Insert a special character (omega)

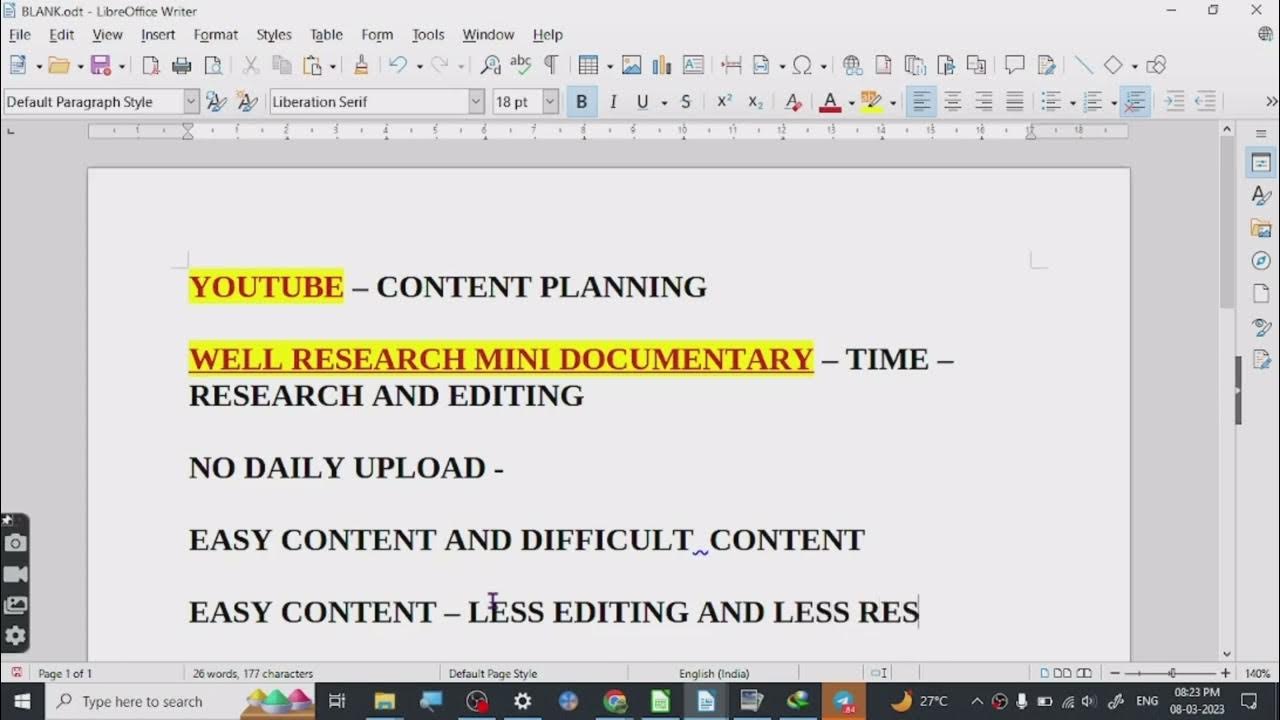coord(802,65)
